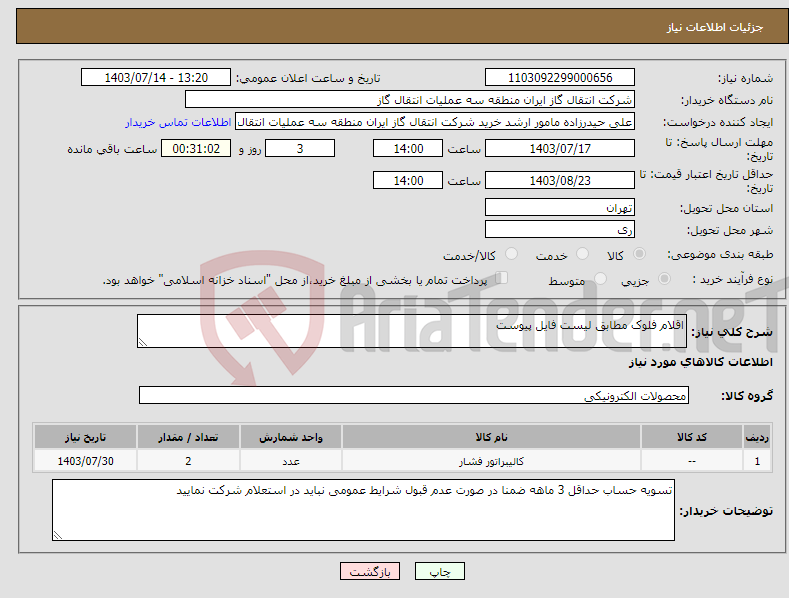Click the تاریخ نیاز column header
The height and width of the screenshot is (598, 789).
86,437
